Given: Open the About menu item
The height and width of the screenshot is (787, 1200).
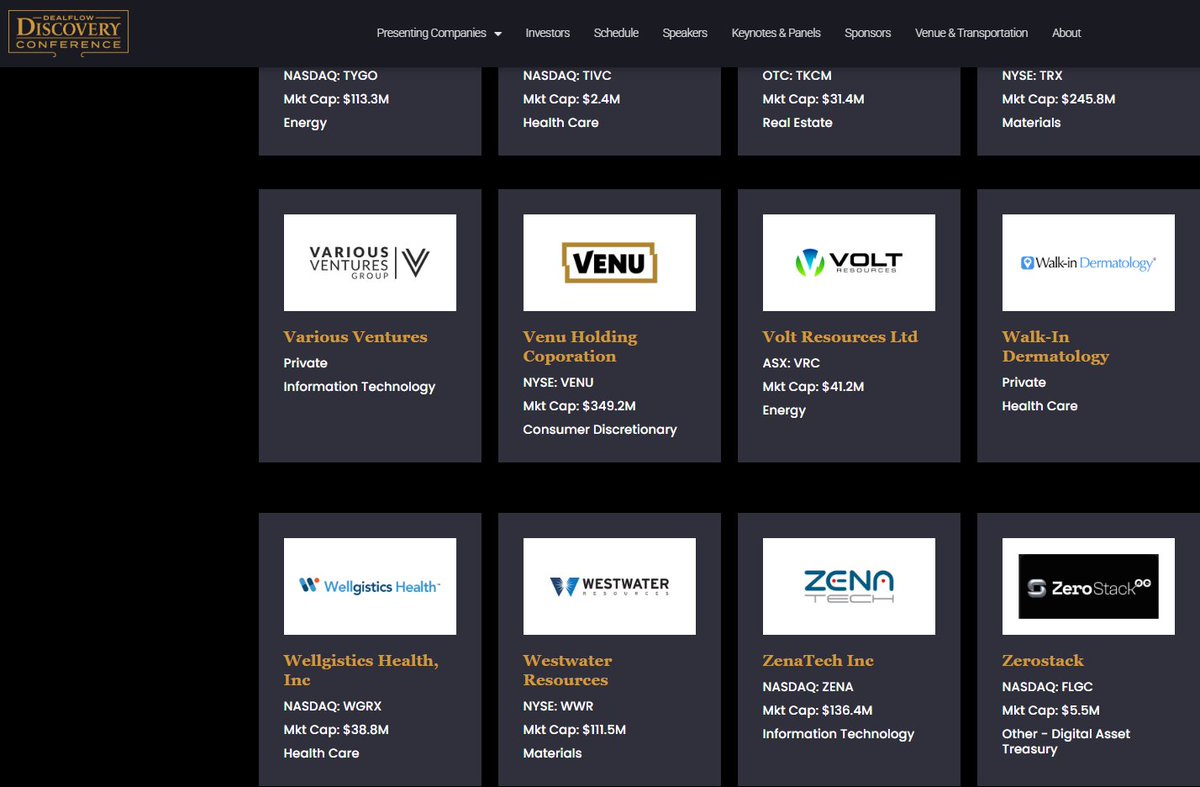Looking at the screenshot, I should point(1066,33).
